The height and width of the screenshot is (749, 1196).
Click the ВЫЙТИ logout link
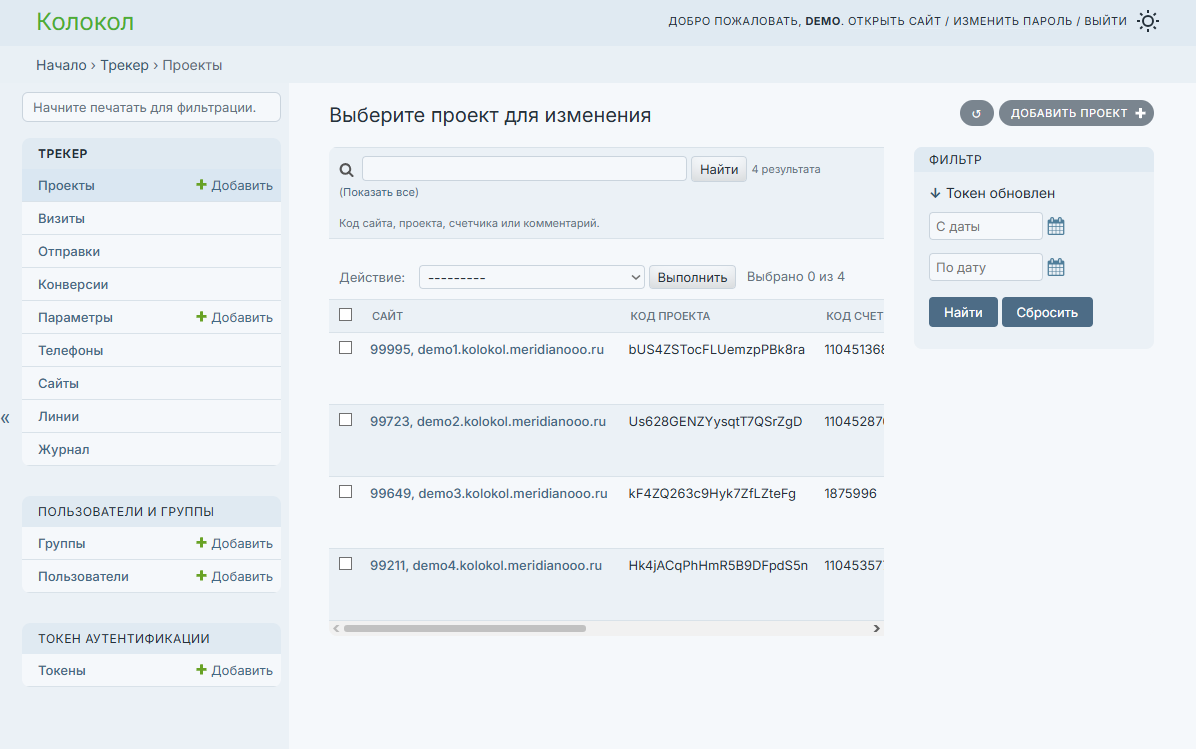coord(1105,21)
